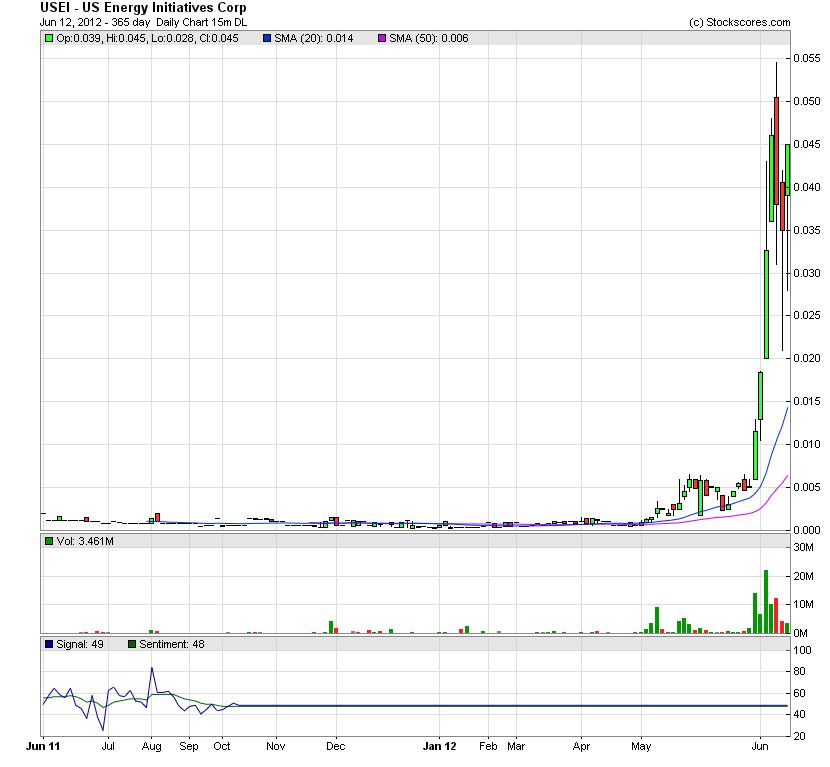Click the Jan 12 date axis label
The image size is (830, 767).
coord(439,746)
